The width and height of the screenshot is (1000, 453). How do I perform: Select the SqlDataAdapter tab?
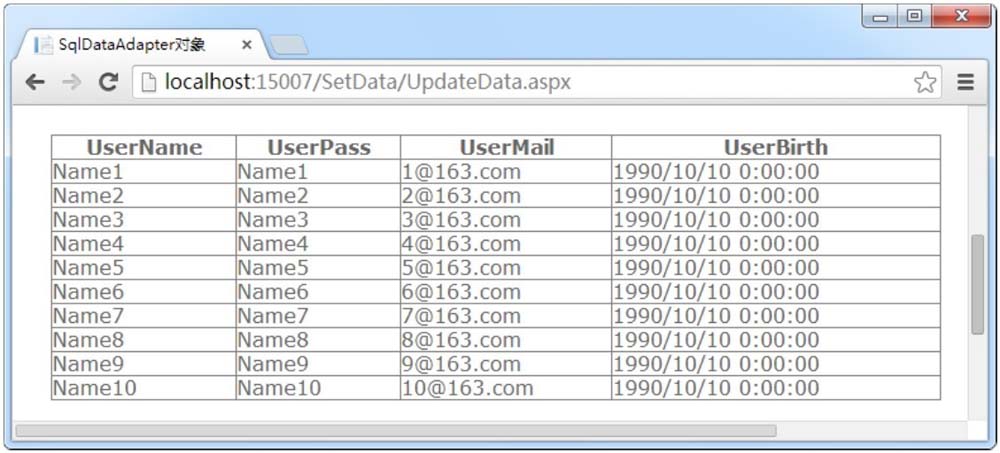132,45
